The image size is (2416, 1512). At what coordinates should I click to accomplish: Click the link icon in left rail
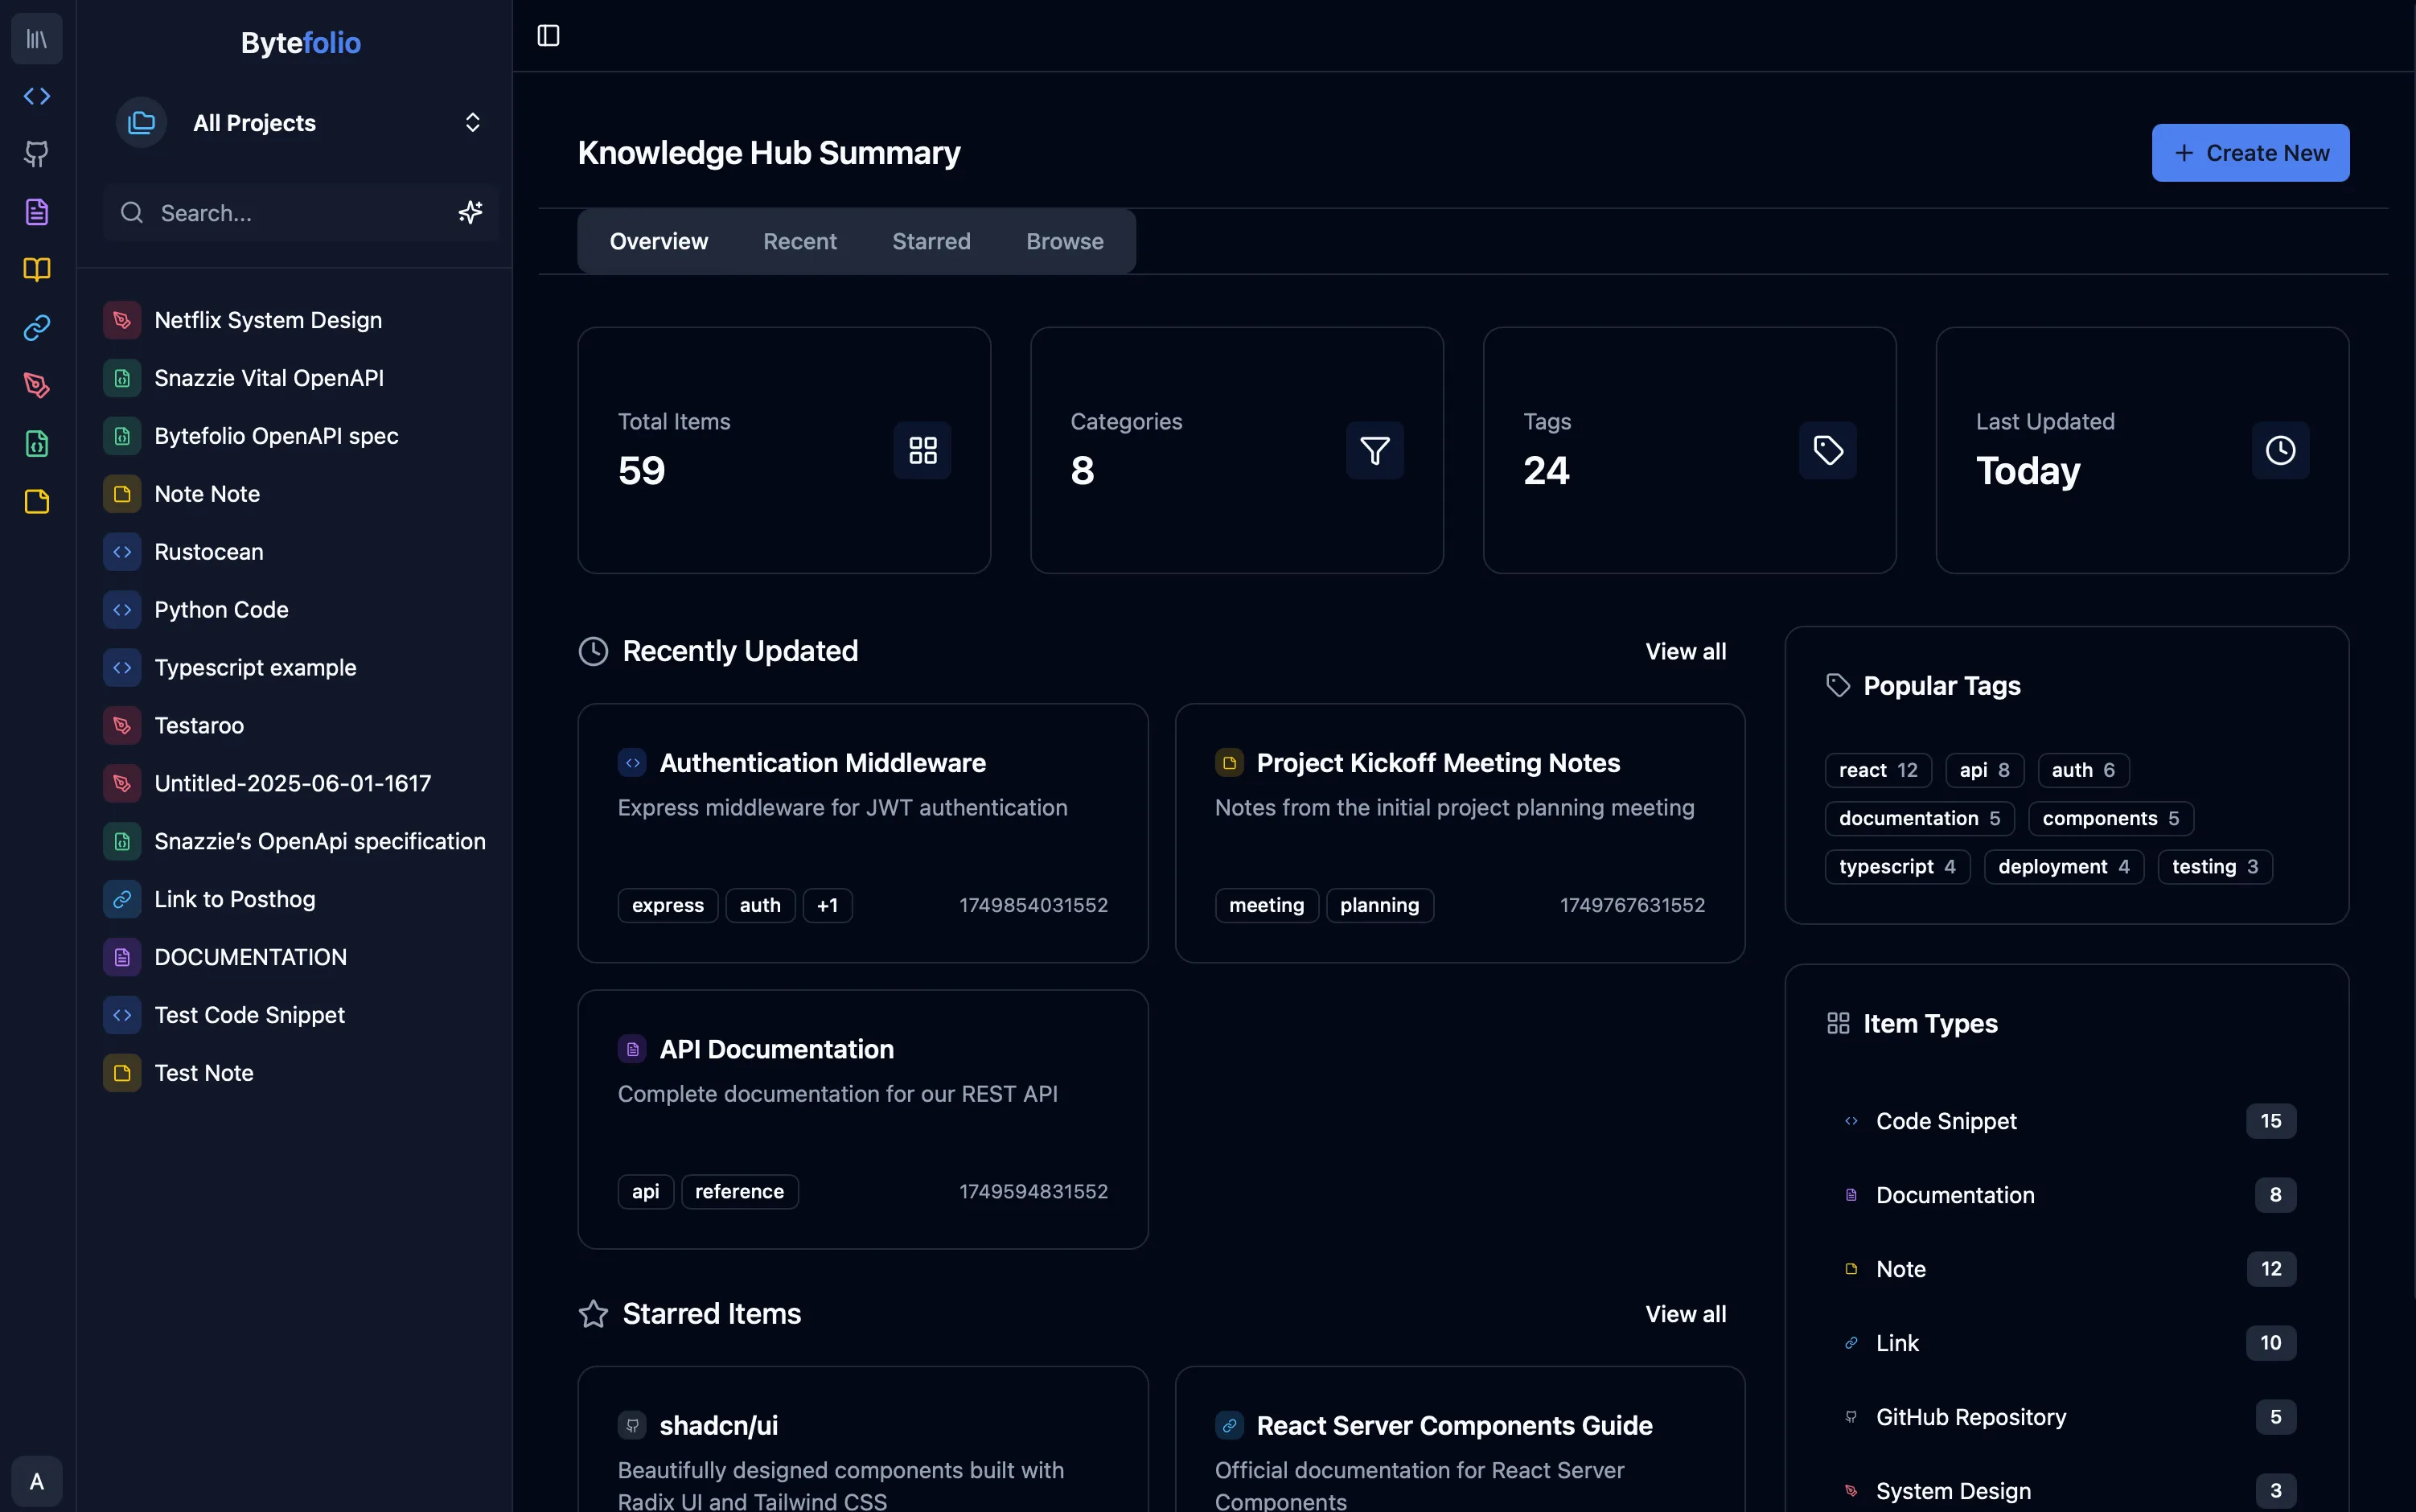pyautogui.click(x=37, y=328)
